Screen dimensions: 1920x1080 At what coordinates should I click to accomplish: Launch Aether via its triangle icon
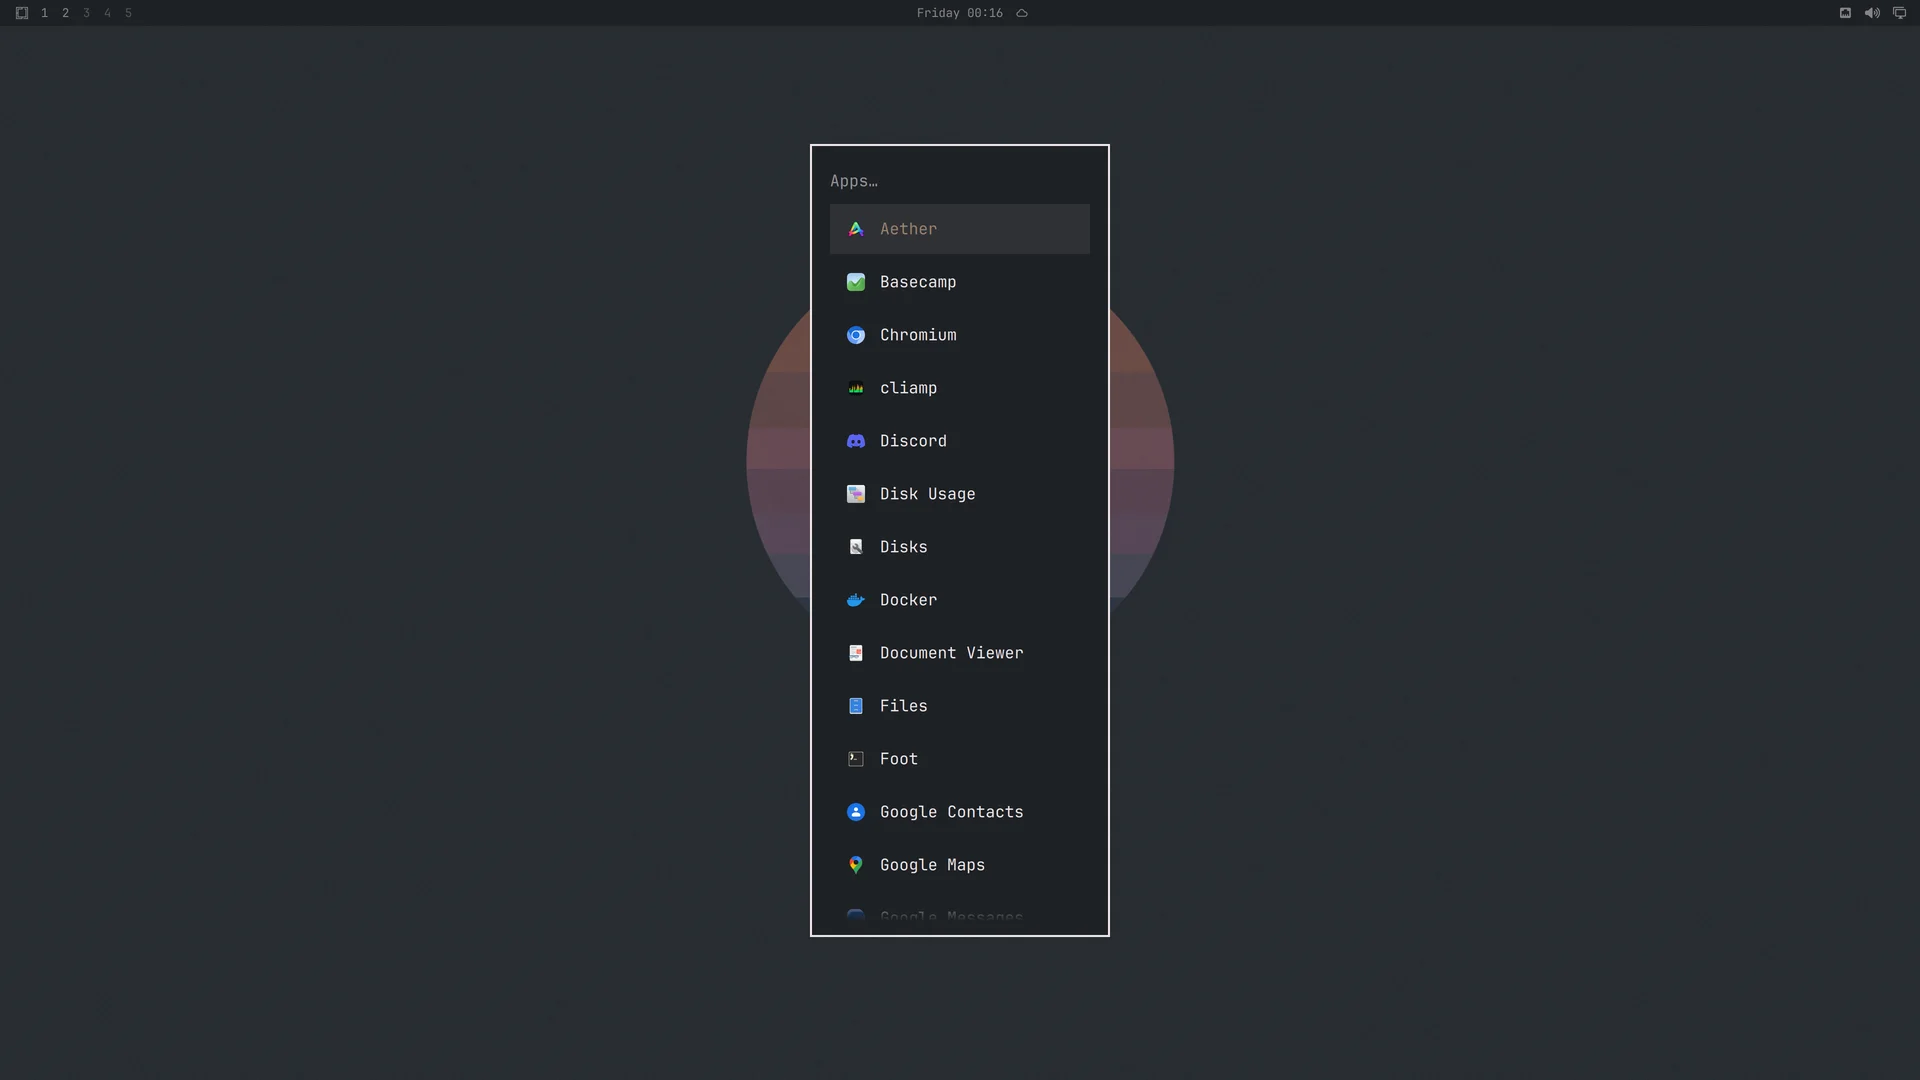click(x=856, y=229)
